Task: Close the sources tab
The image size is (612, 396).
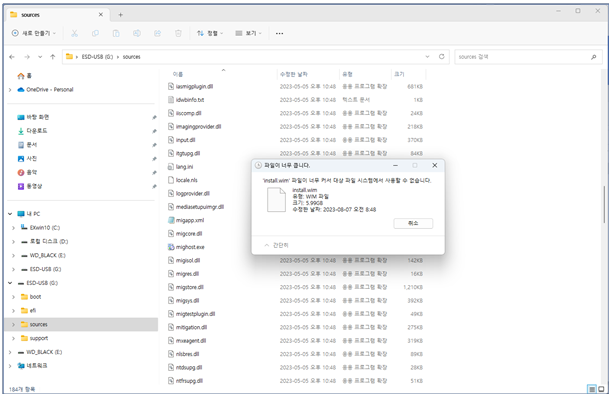Action: 101,15
